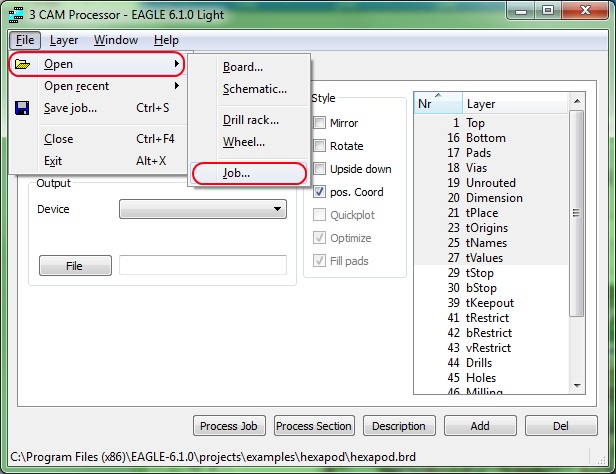Select layer 45 Holes
Viewport: 616px width, 474px height.
pos(491,377)
